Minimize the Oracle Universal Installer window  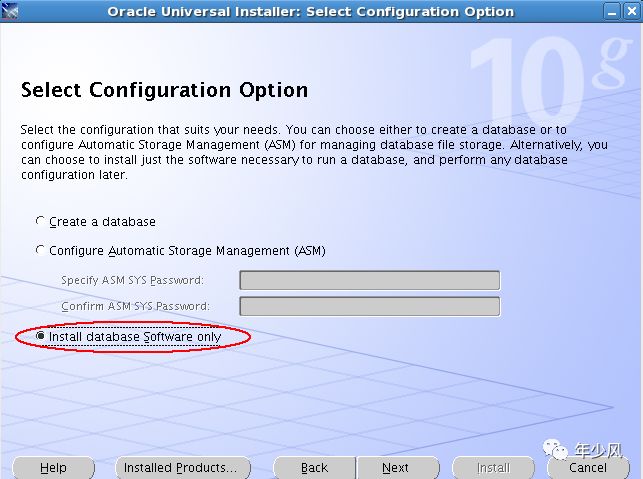[x=613, y=11]
